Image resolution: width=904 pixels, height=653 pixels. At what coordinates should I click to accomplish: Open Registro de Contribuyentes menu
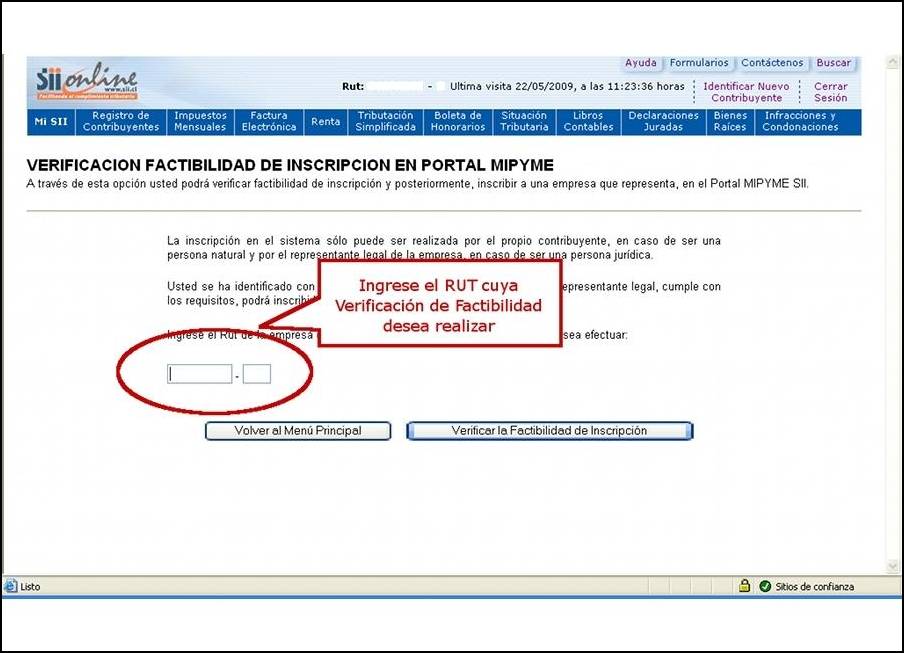[x=121, y=122]
